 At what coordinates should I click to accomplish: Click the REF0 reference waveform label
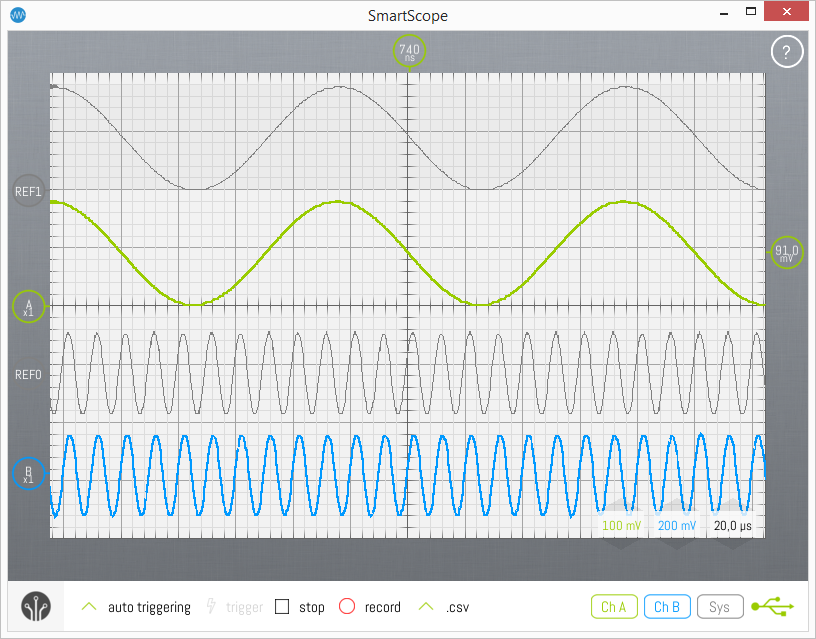[26, 375]
